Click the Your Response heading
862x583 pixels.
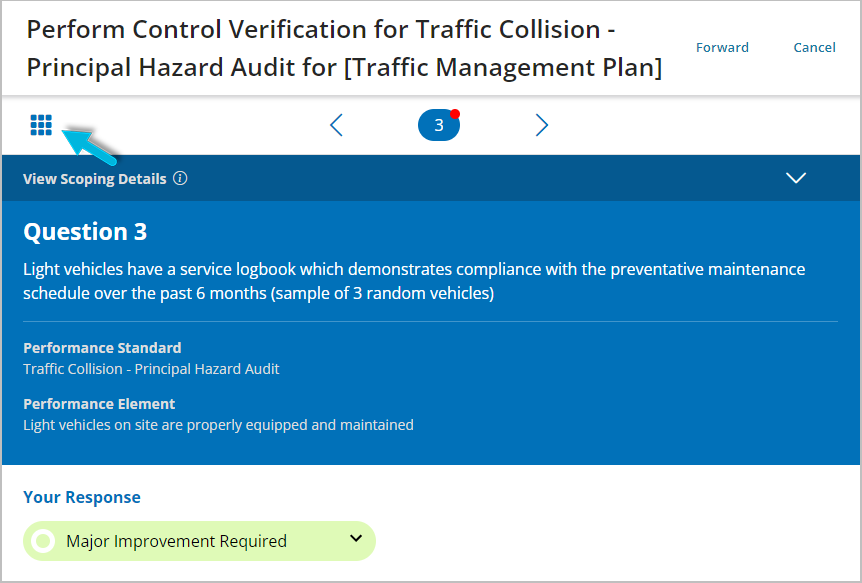(82, 497)
